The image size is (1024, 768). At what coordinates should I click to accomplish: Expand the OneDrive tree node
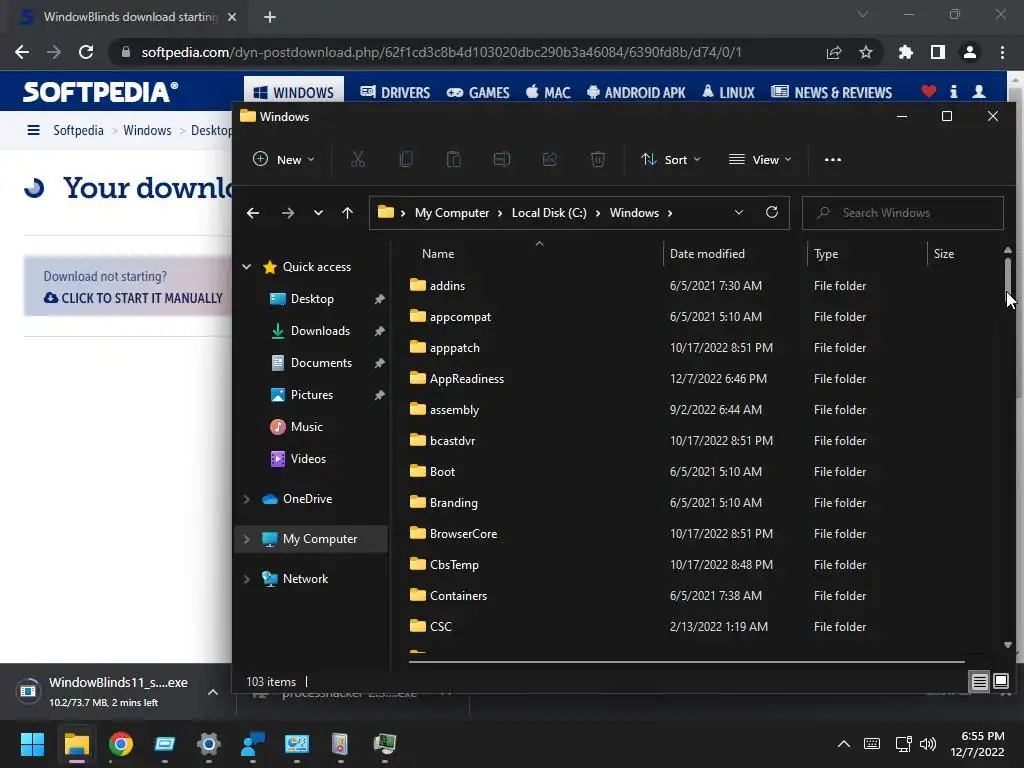[247, 499]
